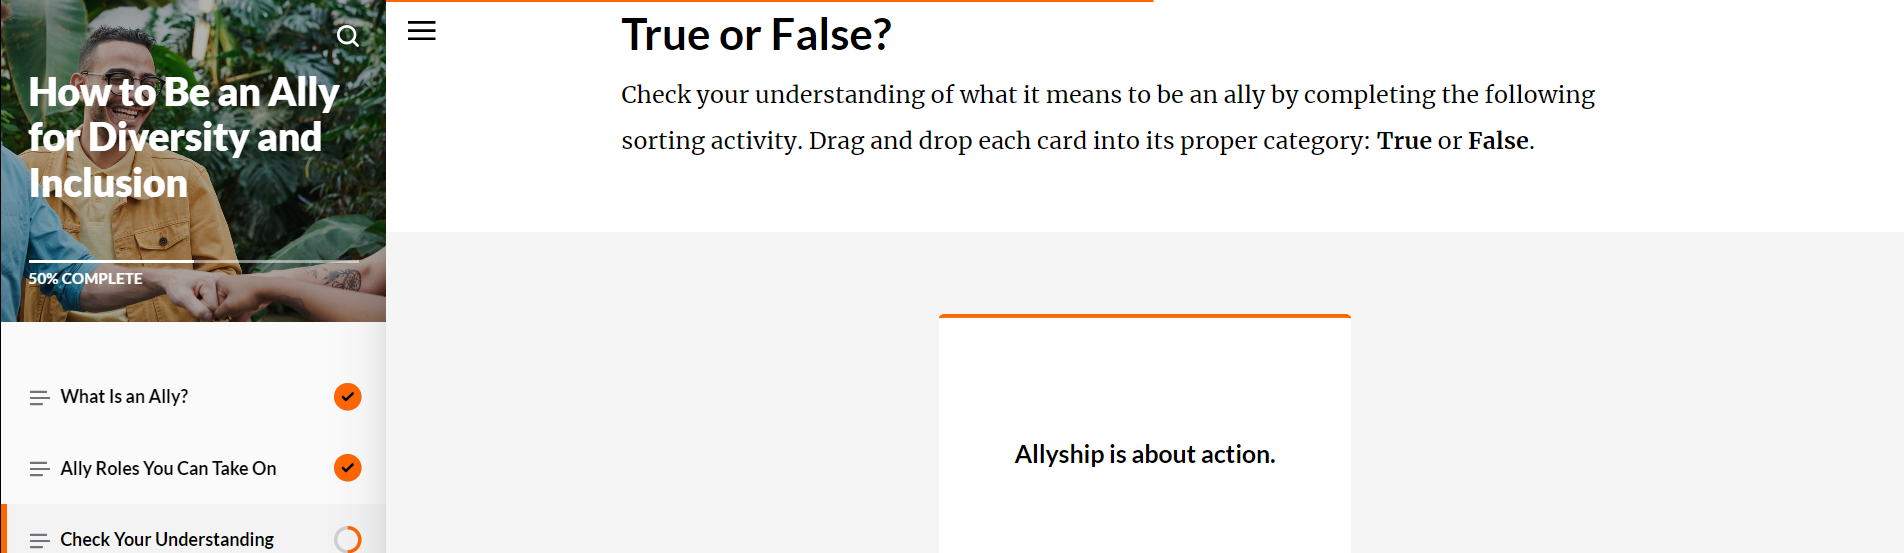Click the bold word True in instructions
1904x553 pixels.
[x=1403, y=141]
